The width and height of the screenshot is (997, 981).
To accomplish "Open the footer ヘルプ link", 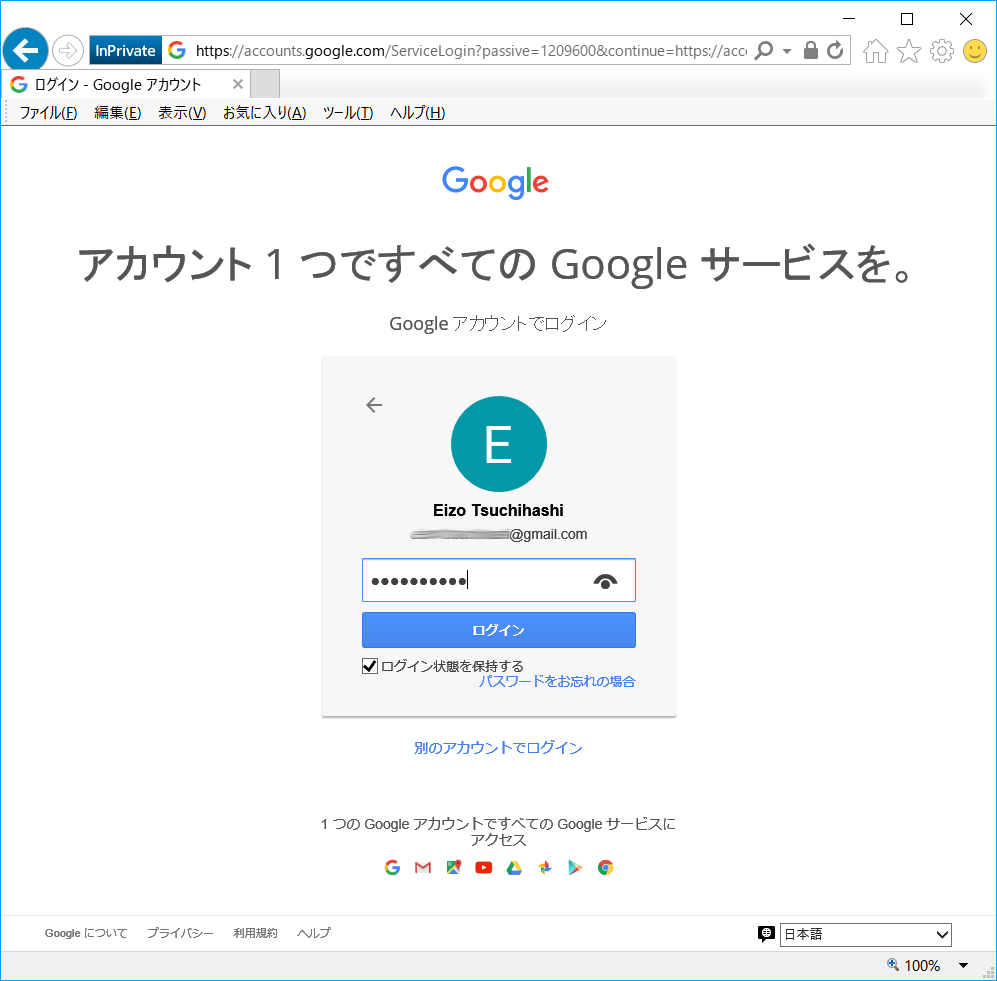I will pyautogui.click(x=314, y=933).
